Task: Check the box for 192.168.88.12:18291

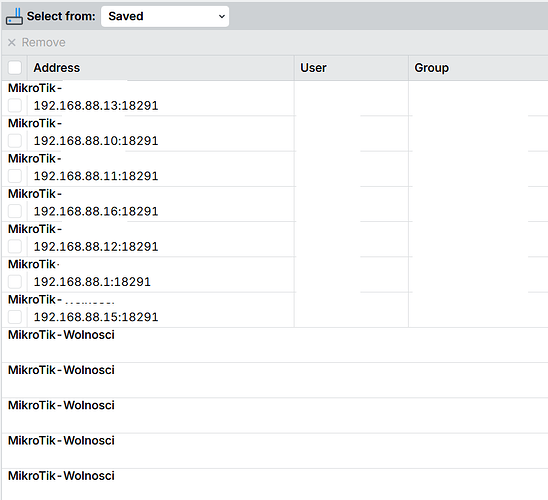Action: point(15,246)
